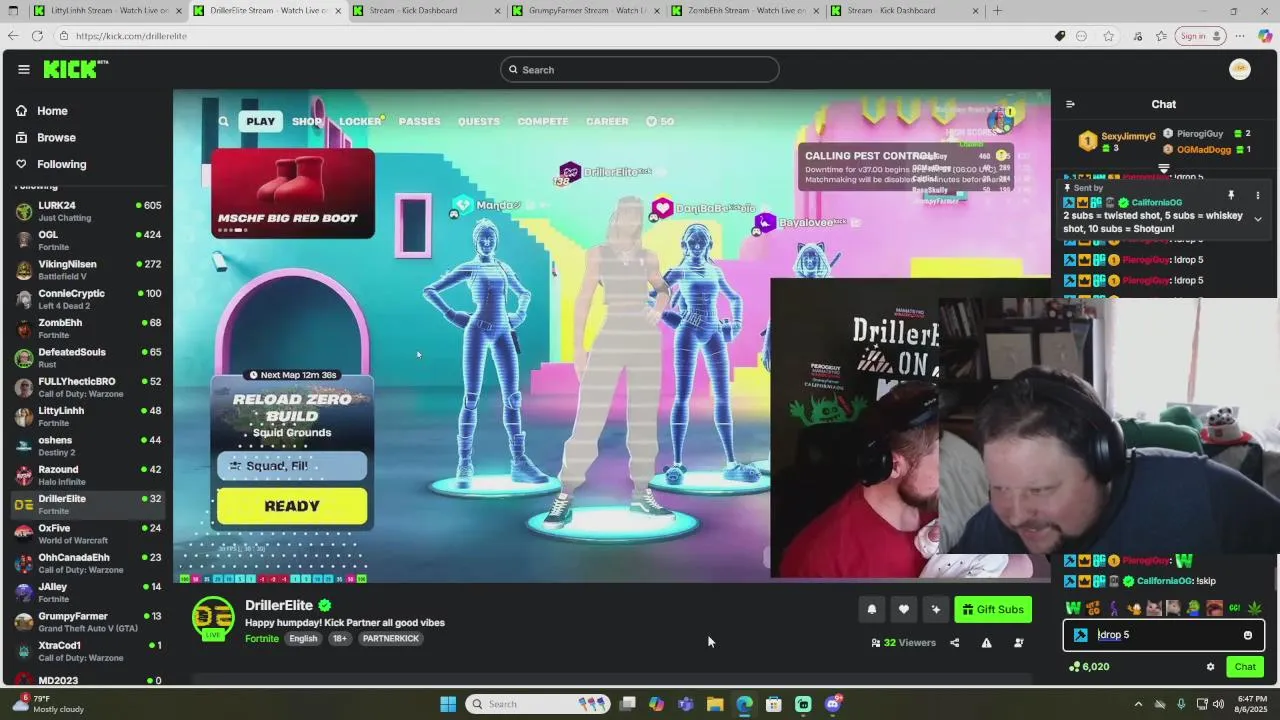Open Following in the sidebar
1280x720 pixels.
(x=61, y=164)
